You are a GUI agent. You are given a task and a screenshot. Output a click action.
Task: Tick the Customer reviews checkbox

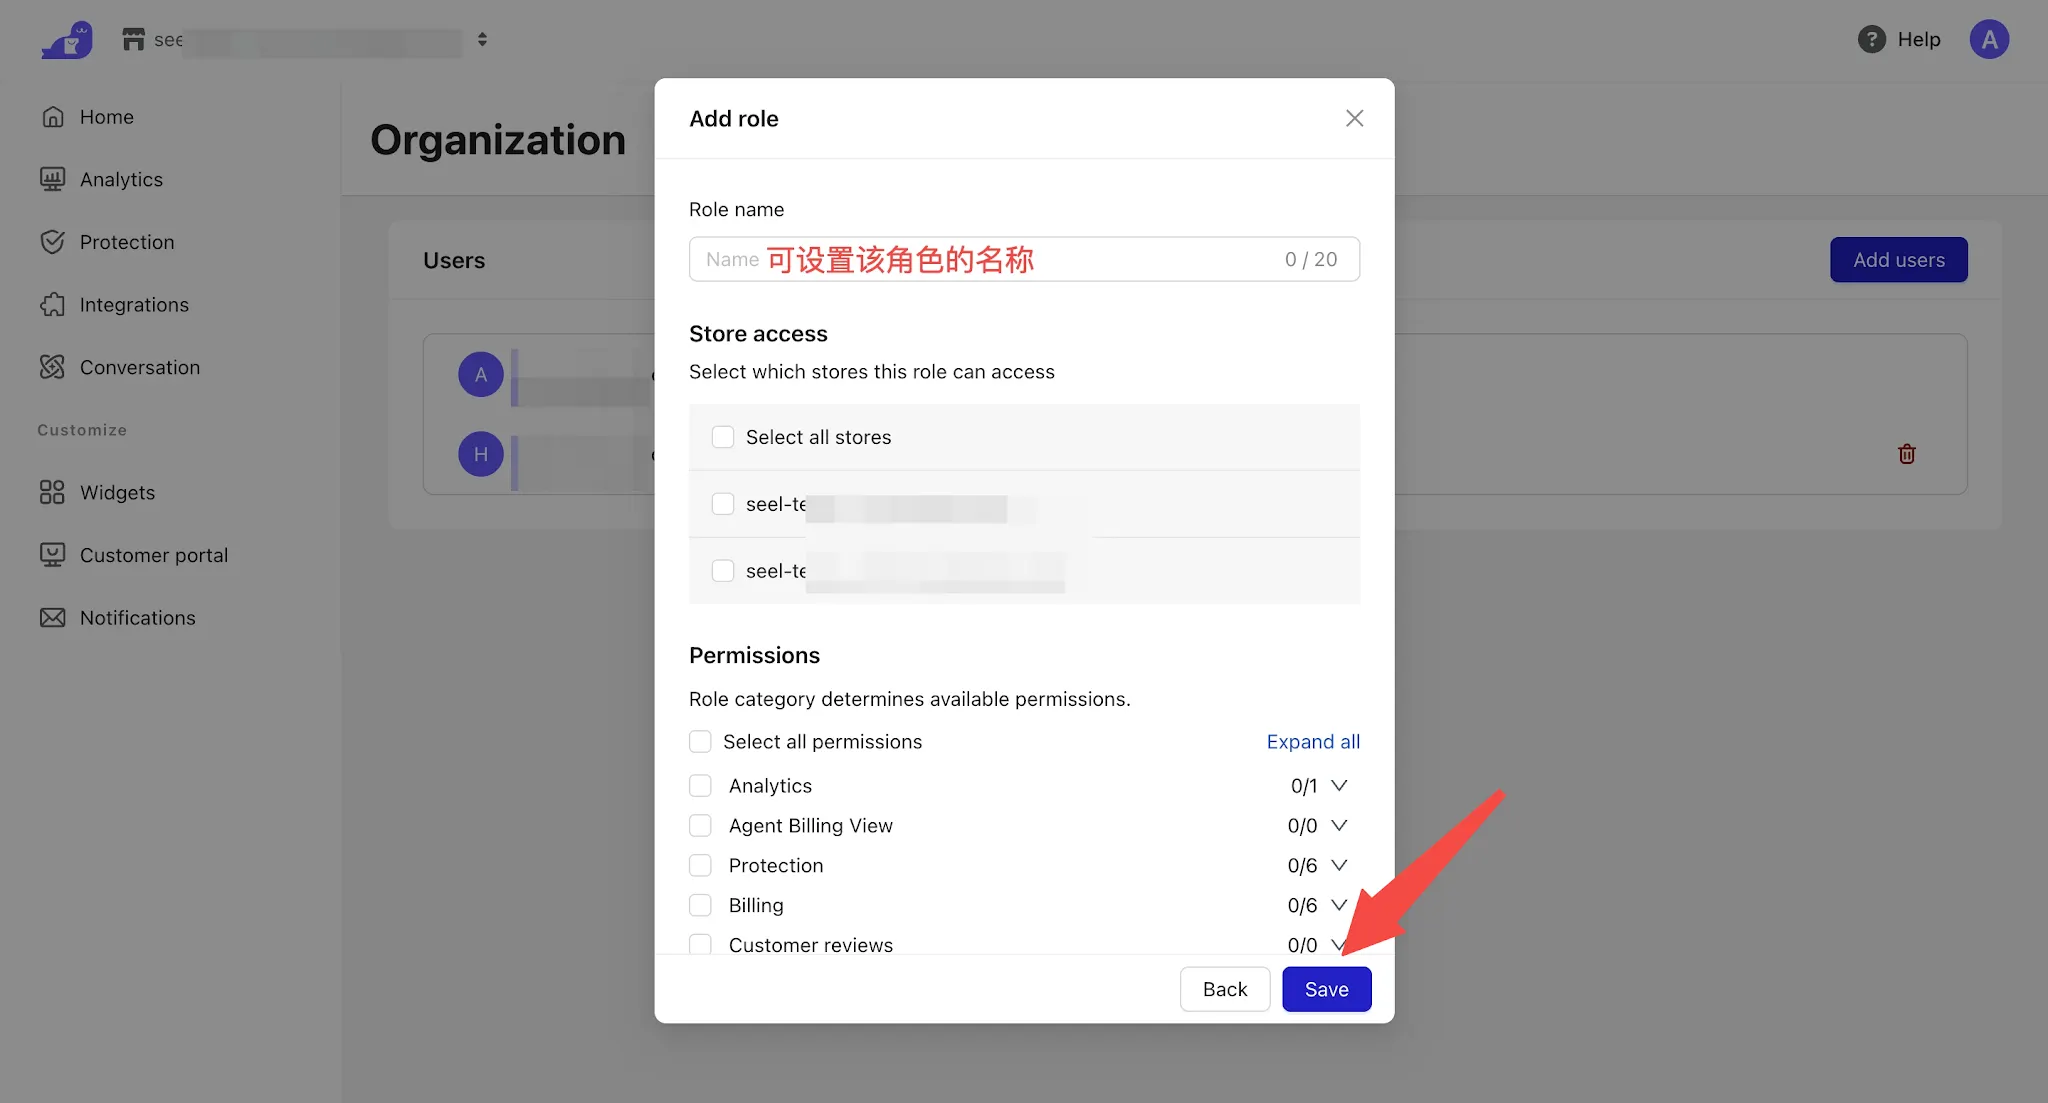700,944
